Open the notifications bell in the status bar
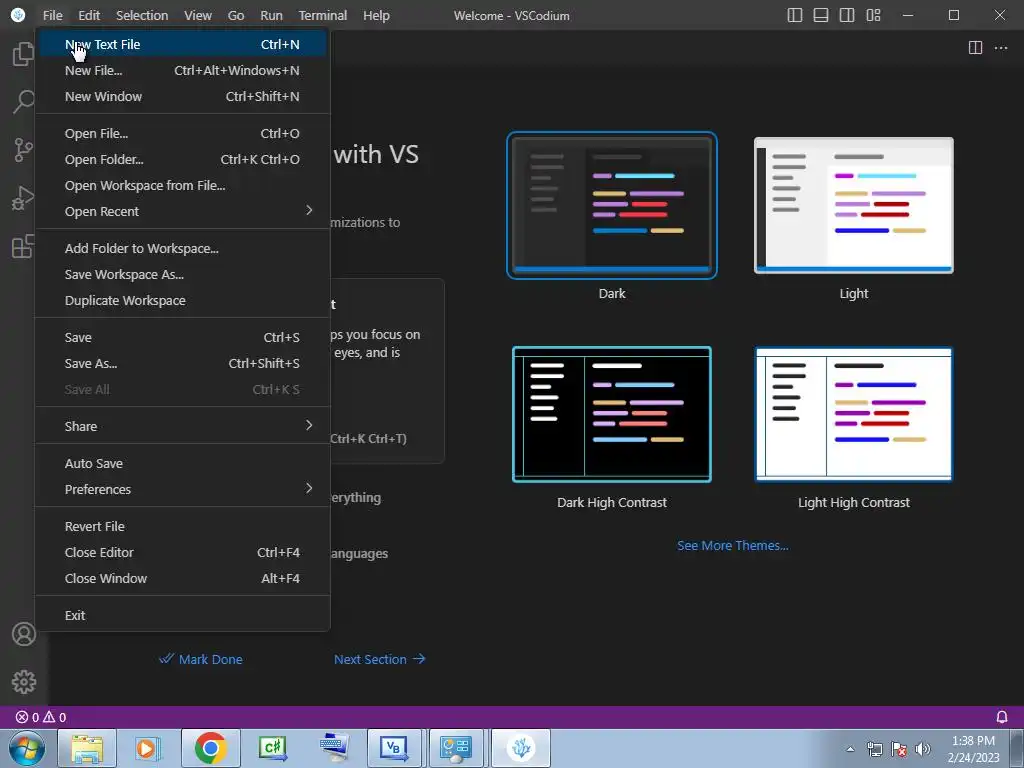This screenshot has height=768, width=1024. 1002,717
